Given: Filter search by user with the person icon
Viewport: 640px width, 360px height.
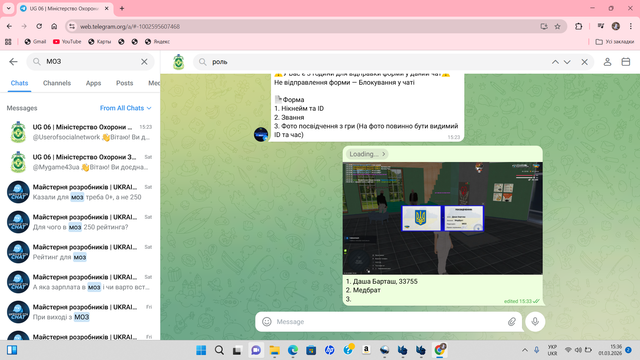Looking at the screenshot, I should [x=607, y=62].
